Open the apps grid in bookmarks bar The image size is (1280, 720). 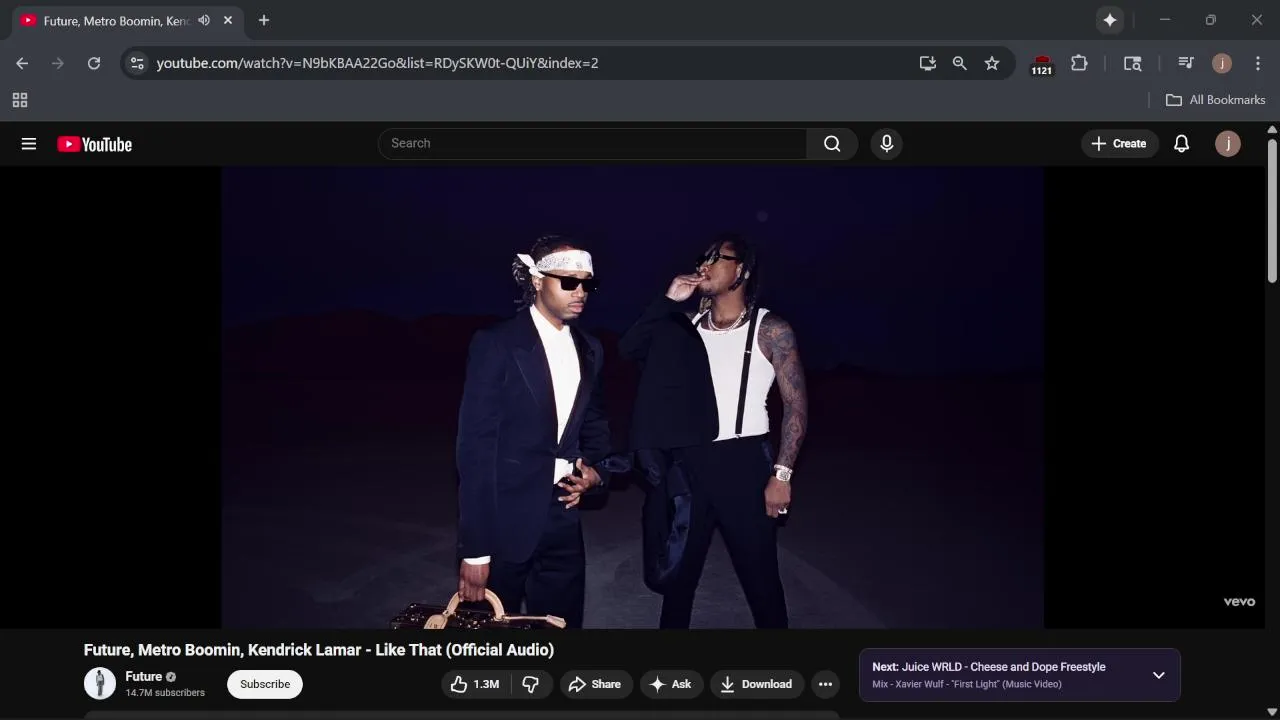20,100
